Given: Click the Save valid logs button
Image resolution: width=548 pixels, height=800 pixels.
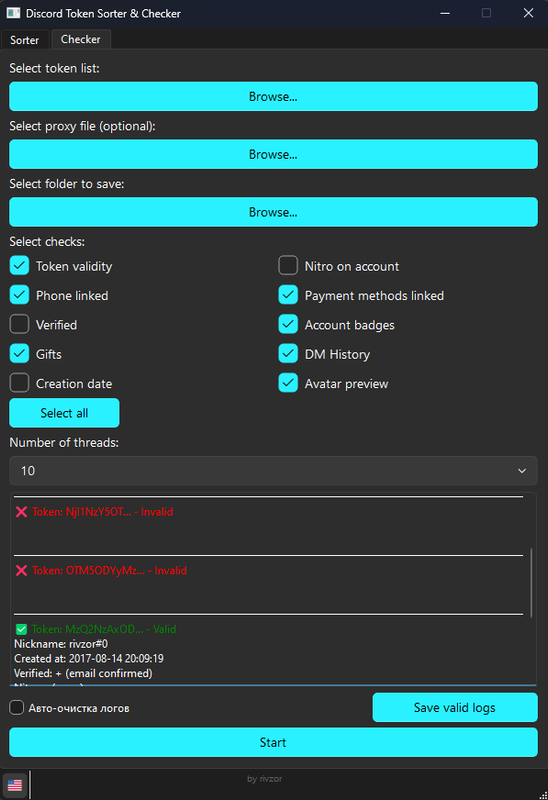Looking at the screenshot, I should click(455, 708).
